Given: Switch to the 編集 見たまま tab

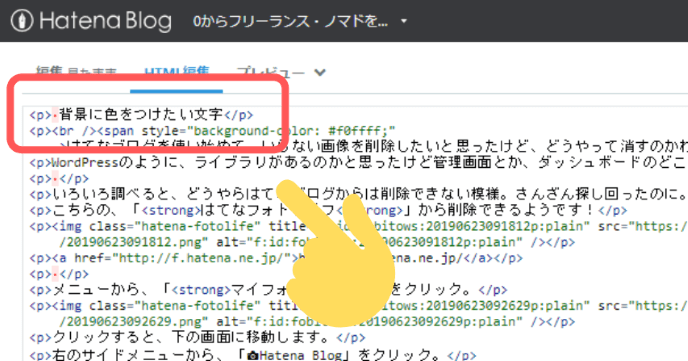Looking at the screenshot, I should click(x=76, y=71).
